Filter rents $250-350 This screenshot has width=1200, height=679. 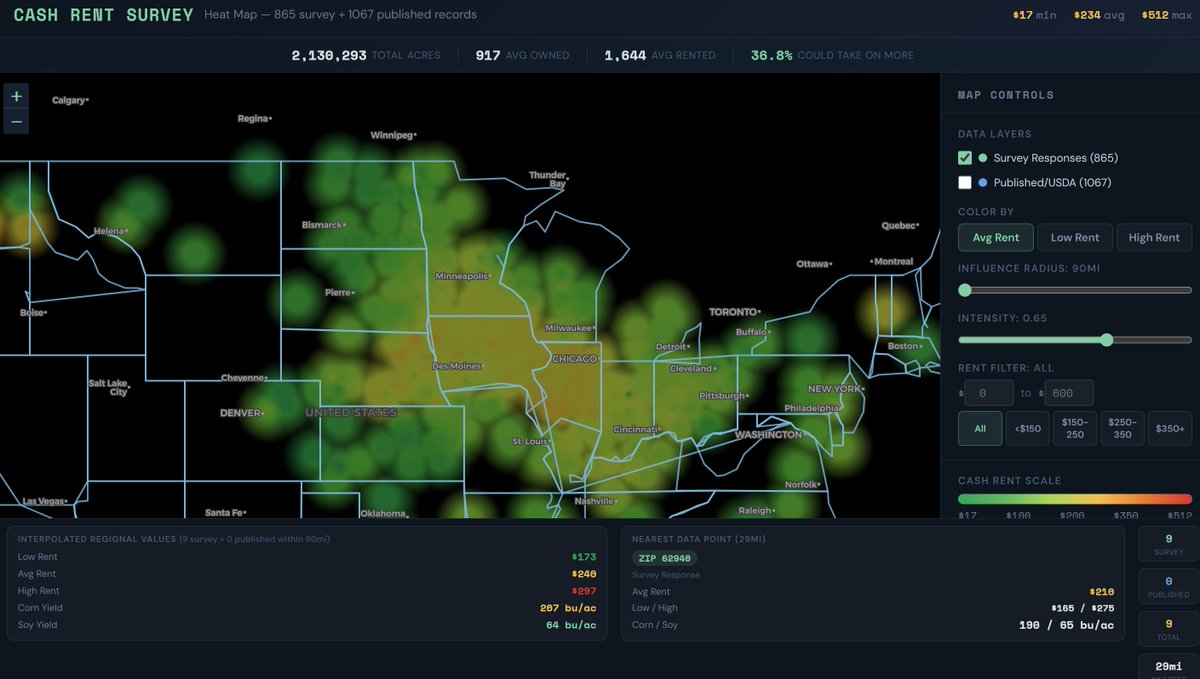click(x=1122, y=428)
